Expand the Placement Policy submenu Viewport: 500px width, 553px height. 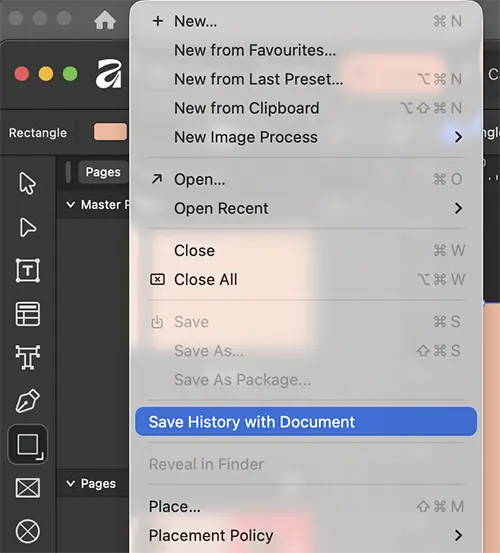coord(306,535)
